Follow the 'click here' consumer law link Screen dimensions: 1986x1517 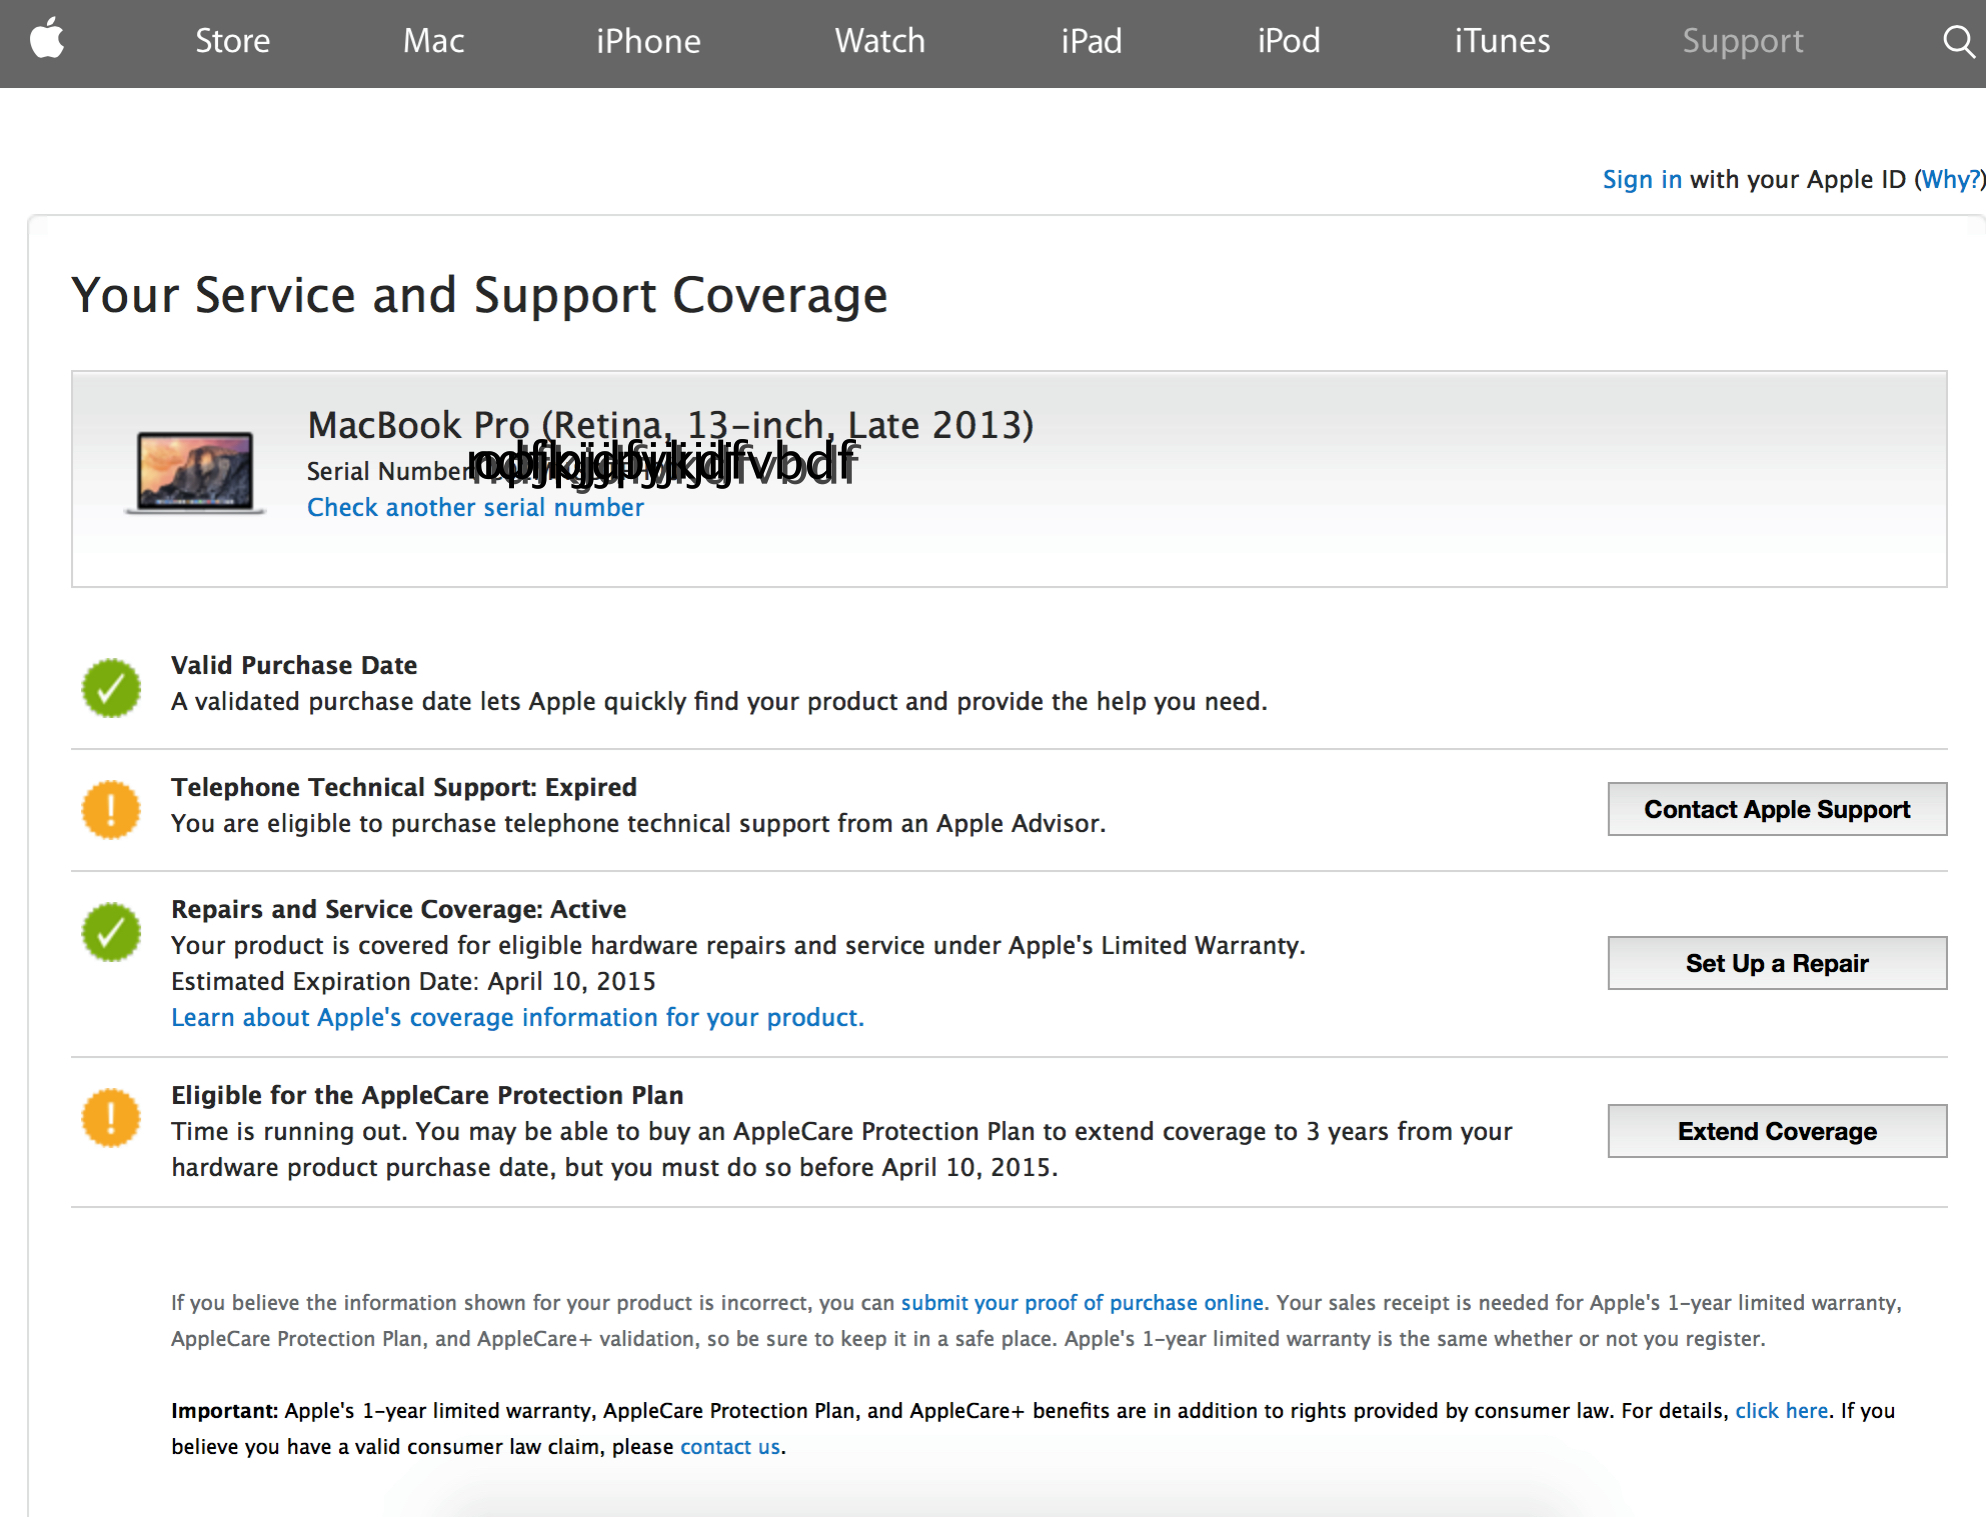pyautogui.click(x=1781, y=1410)
